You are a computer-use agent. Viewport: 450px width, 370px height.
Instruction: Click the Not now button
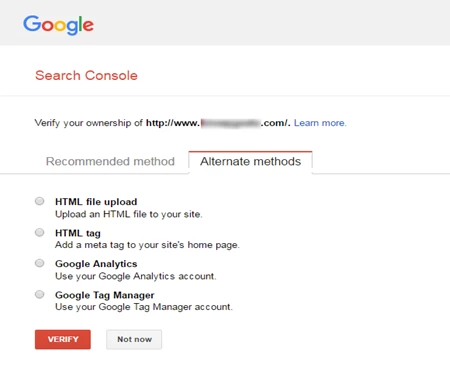point(134,339)
